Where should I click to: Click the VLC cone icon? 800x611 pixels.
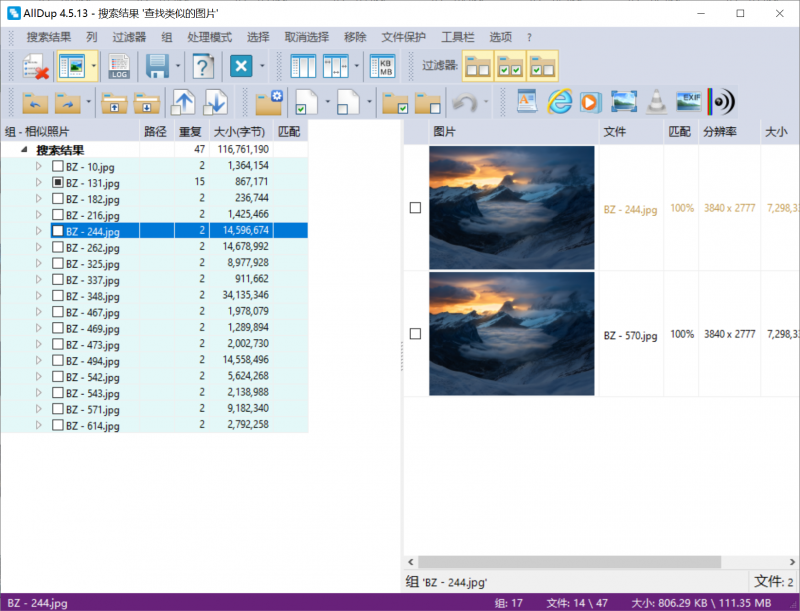(656, 101)
